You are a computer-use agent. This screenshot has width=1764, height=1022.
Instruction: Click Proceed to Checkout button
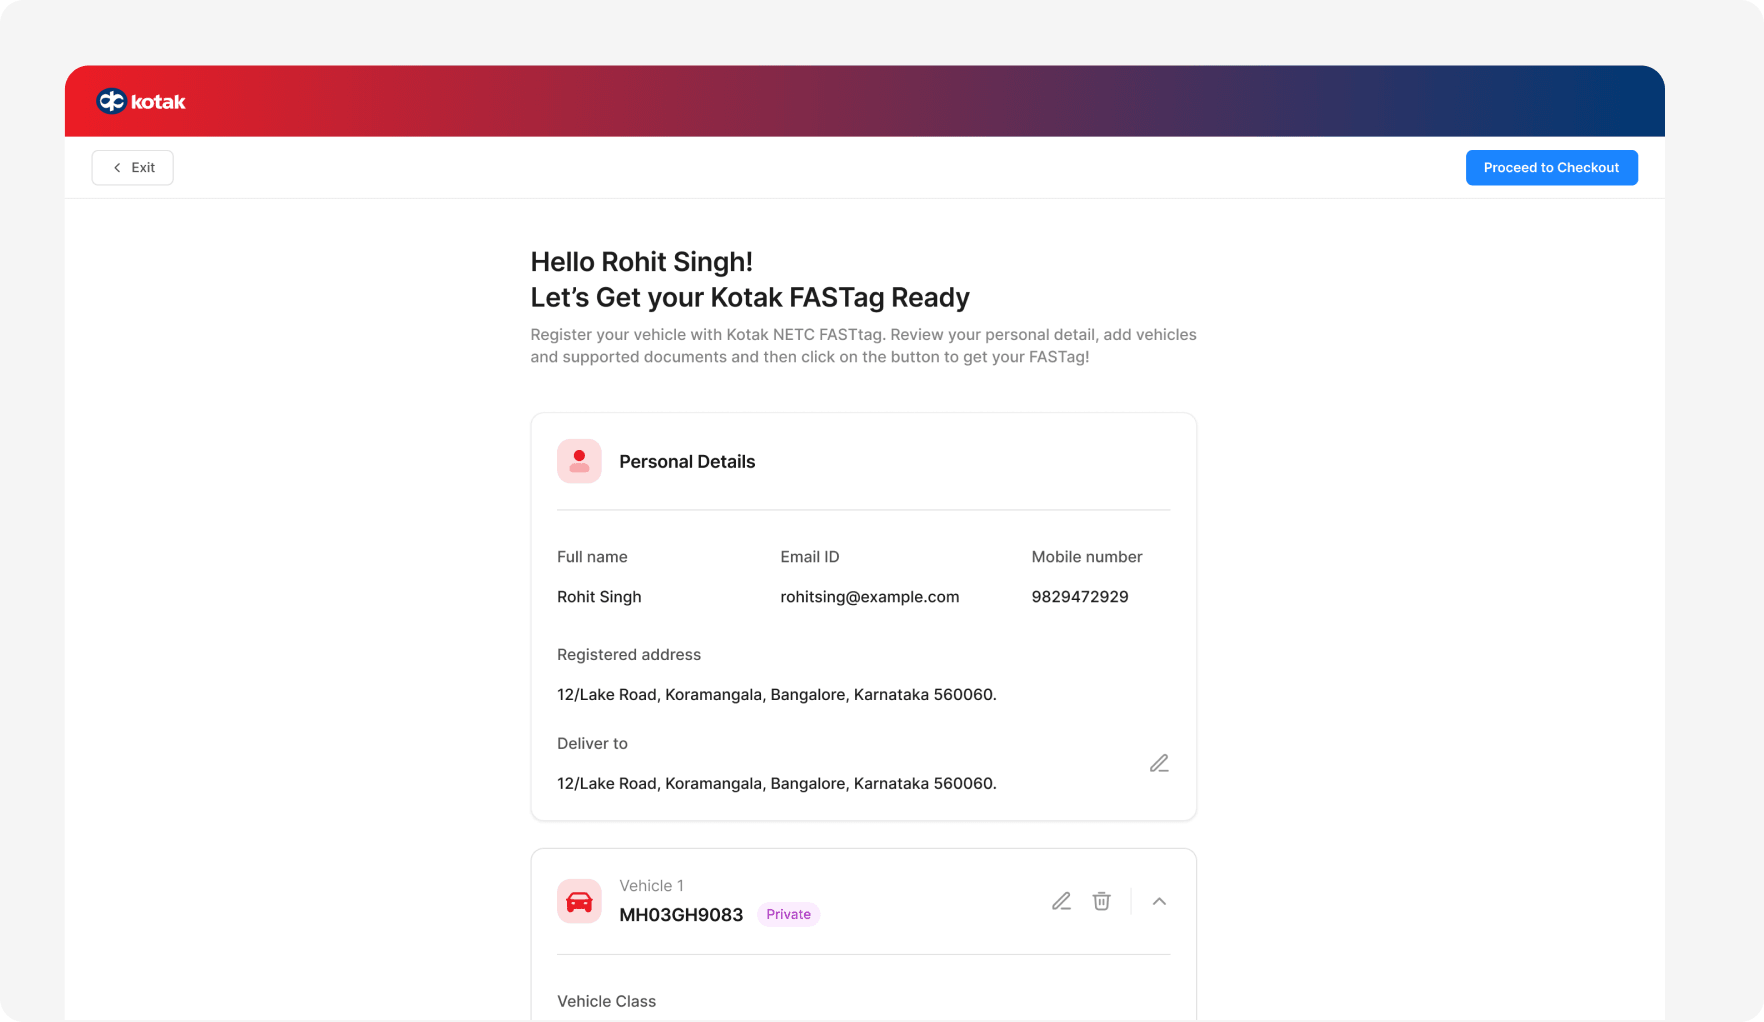tap(1551, 168)
